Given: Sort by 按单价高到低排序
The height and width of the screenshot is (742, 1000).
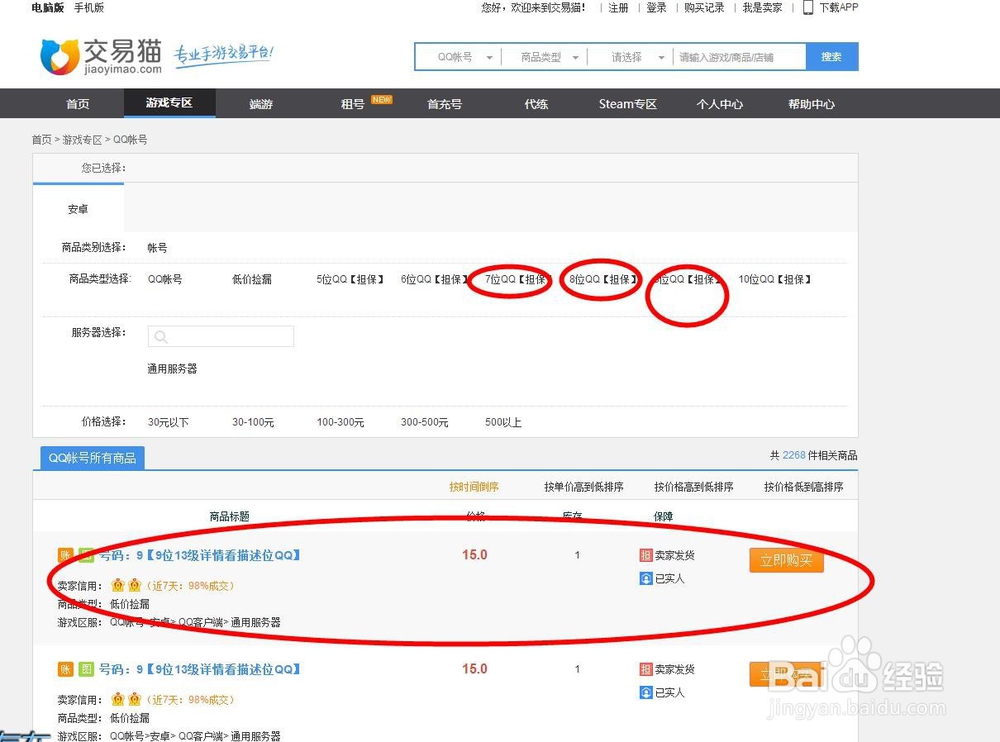Looking at the screenshot, I should point(584,487).
